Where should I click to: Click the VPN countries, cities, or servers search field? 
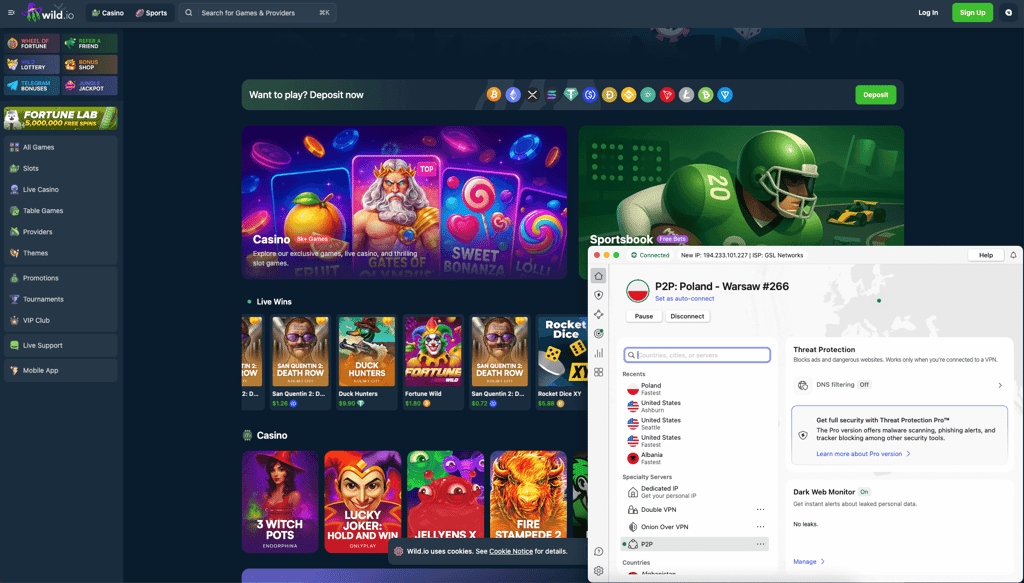tap(697, 355)
